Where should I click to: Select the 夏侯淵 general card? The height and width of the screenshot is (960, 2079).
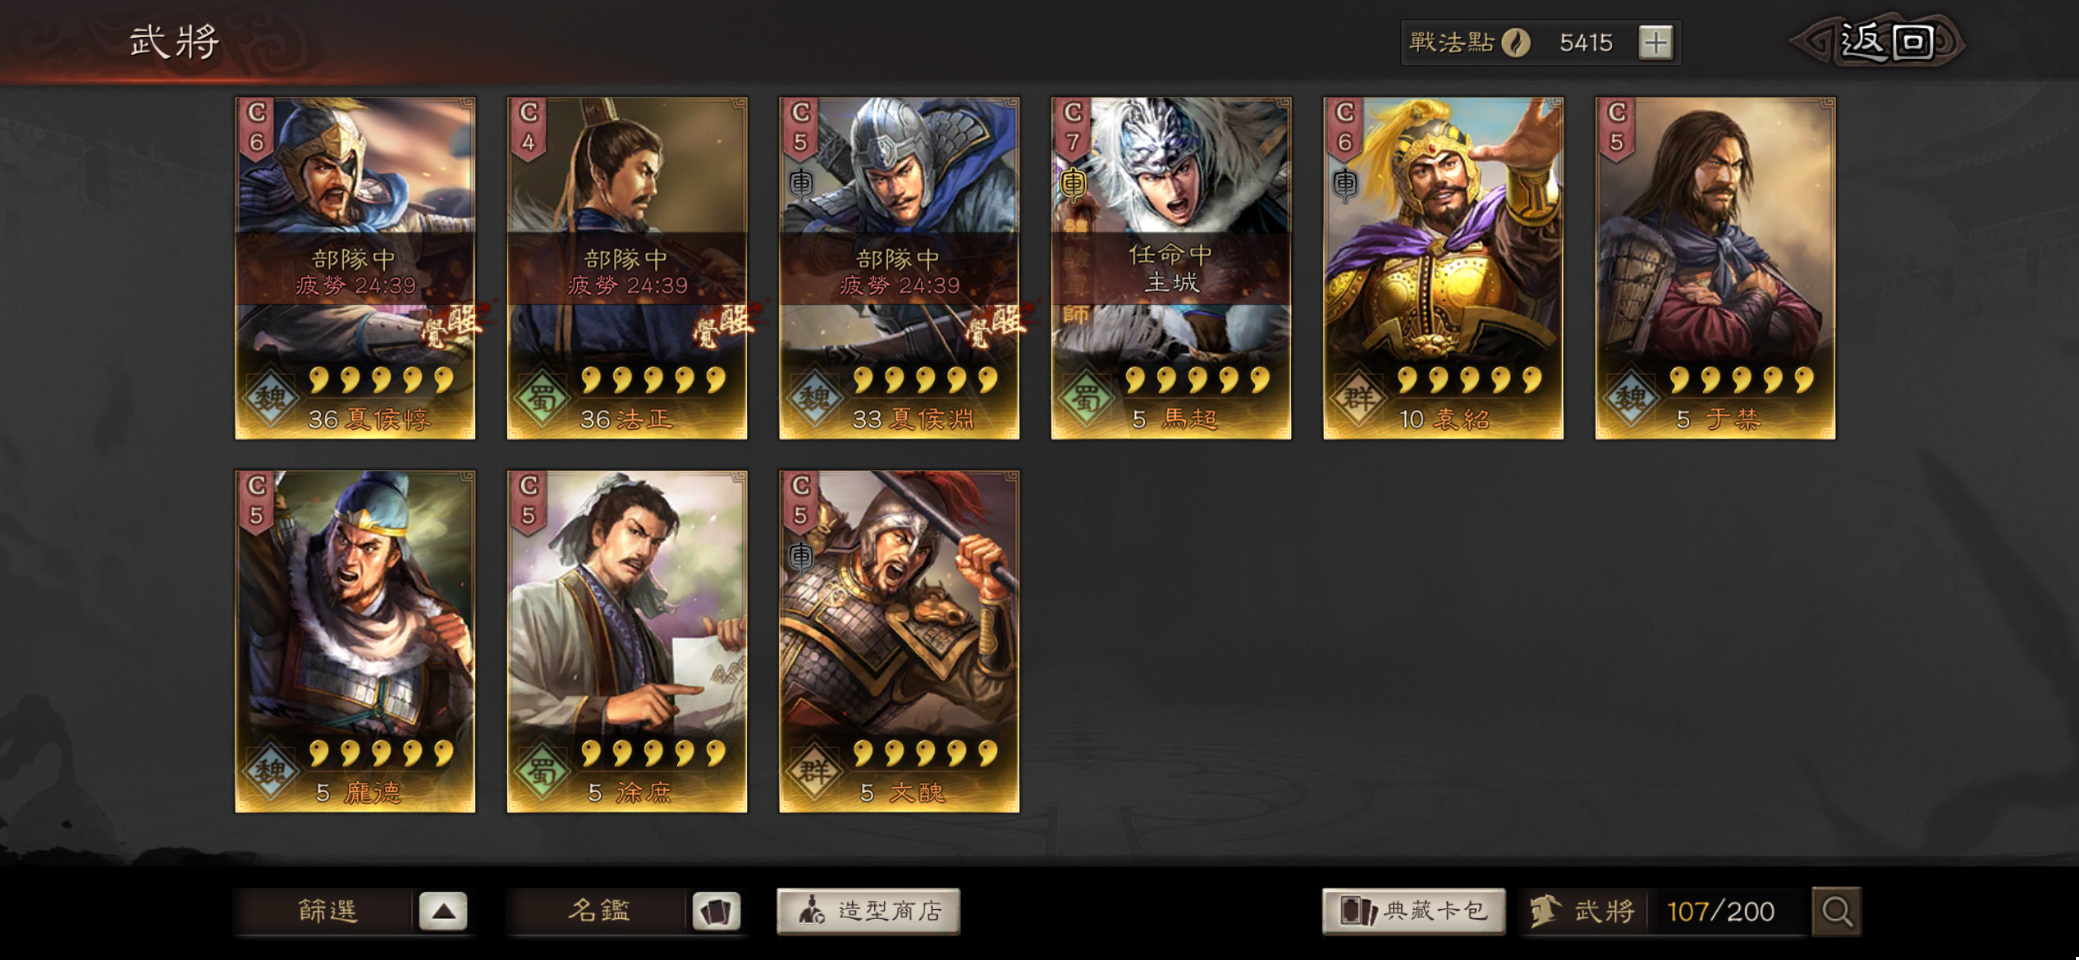(x=899, y=268)
